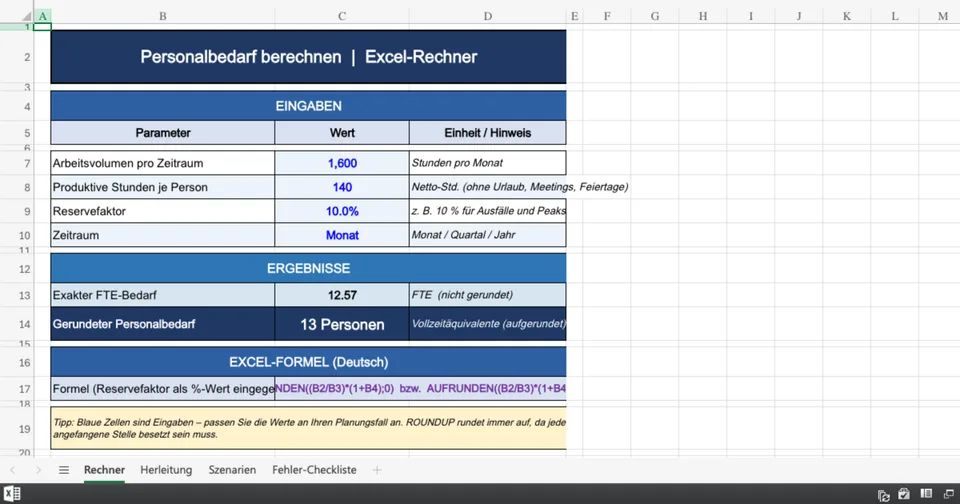
Task: Click the title cell 'Personalbedarf berechnen | Excel-Rechner'
Action: [x=309, y=57]
